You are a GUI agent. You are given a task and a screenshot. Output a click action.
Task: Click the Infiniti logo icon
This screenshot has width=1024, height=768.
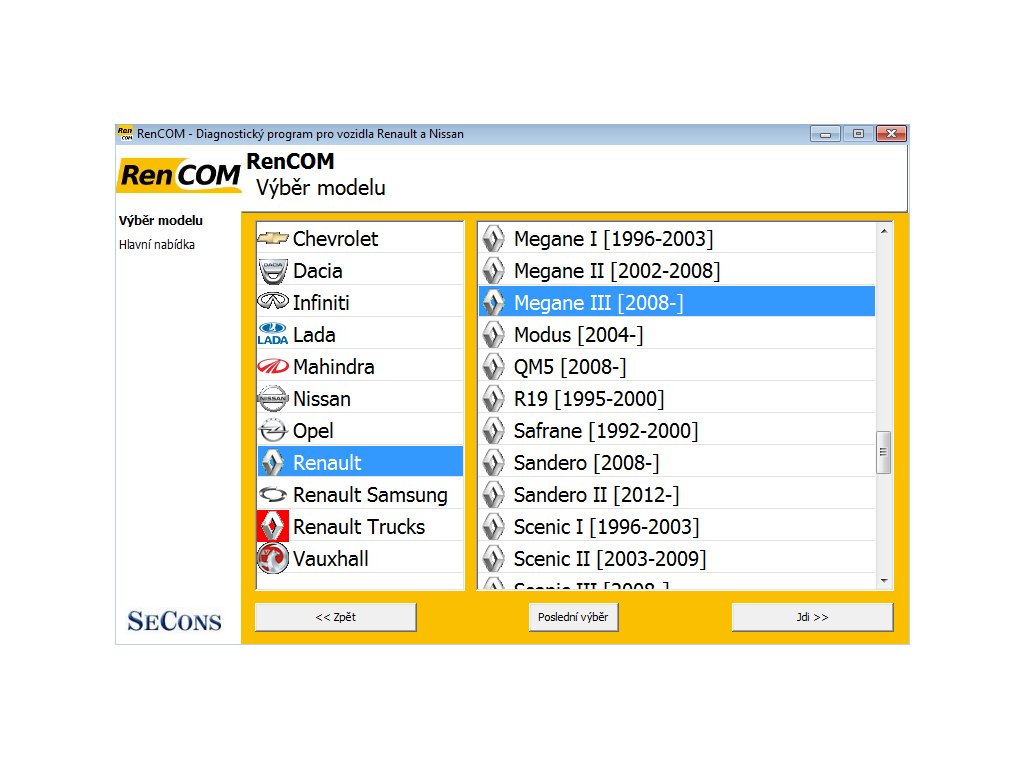272,301
